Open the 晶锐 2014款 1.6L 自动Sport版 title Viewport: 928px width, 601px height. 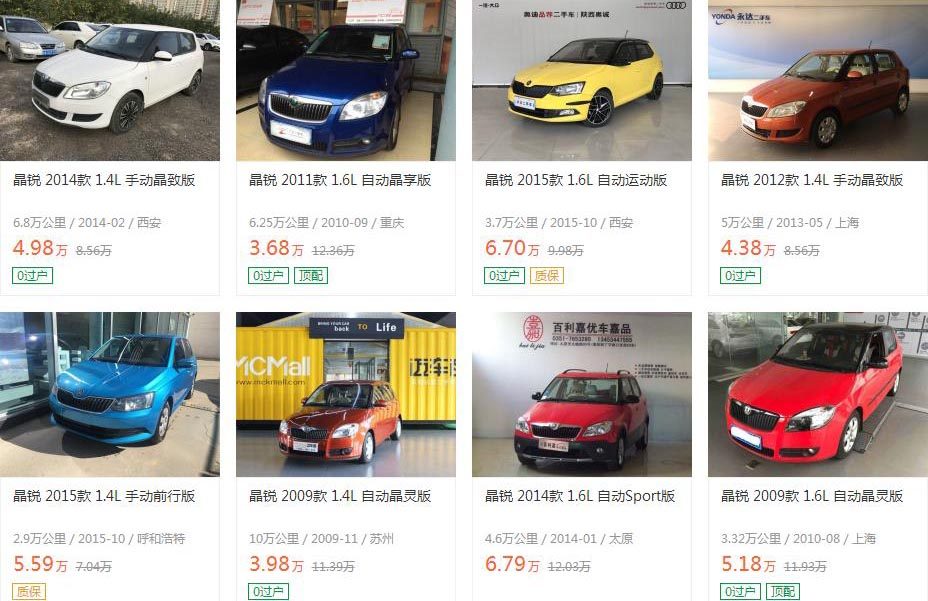(580, 496)
